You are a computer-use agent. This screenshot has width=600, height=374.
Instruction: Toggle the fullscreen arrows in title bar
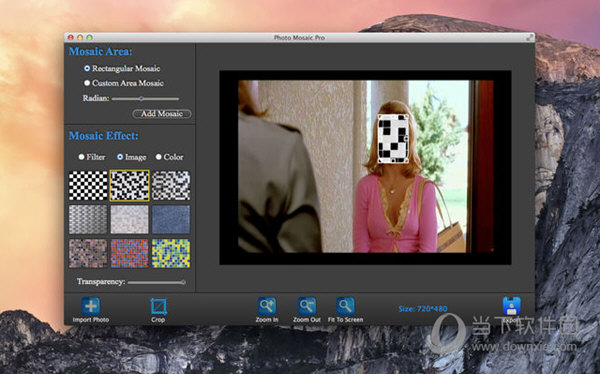tap(530, 38)
